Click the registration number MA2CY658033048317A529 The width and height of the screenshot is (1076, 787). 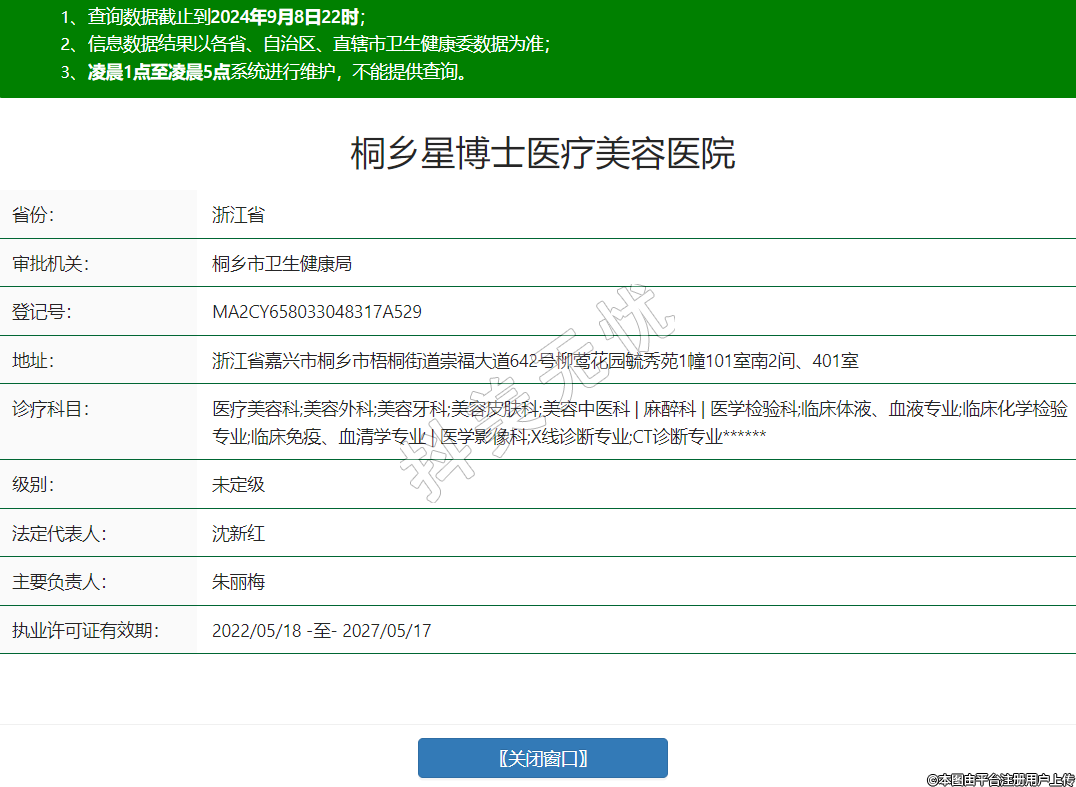[x=316, y=312]
